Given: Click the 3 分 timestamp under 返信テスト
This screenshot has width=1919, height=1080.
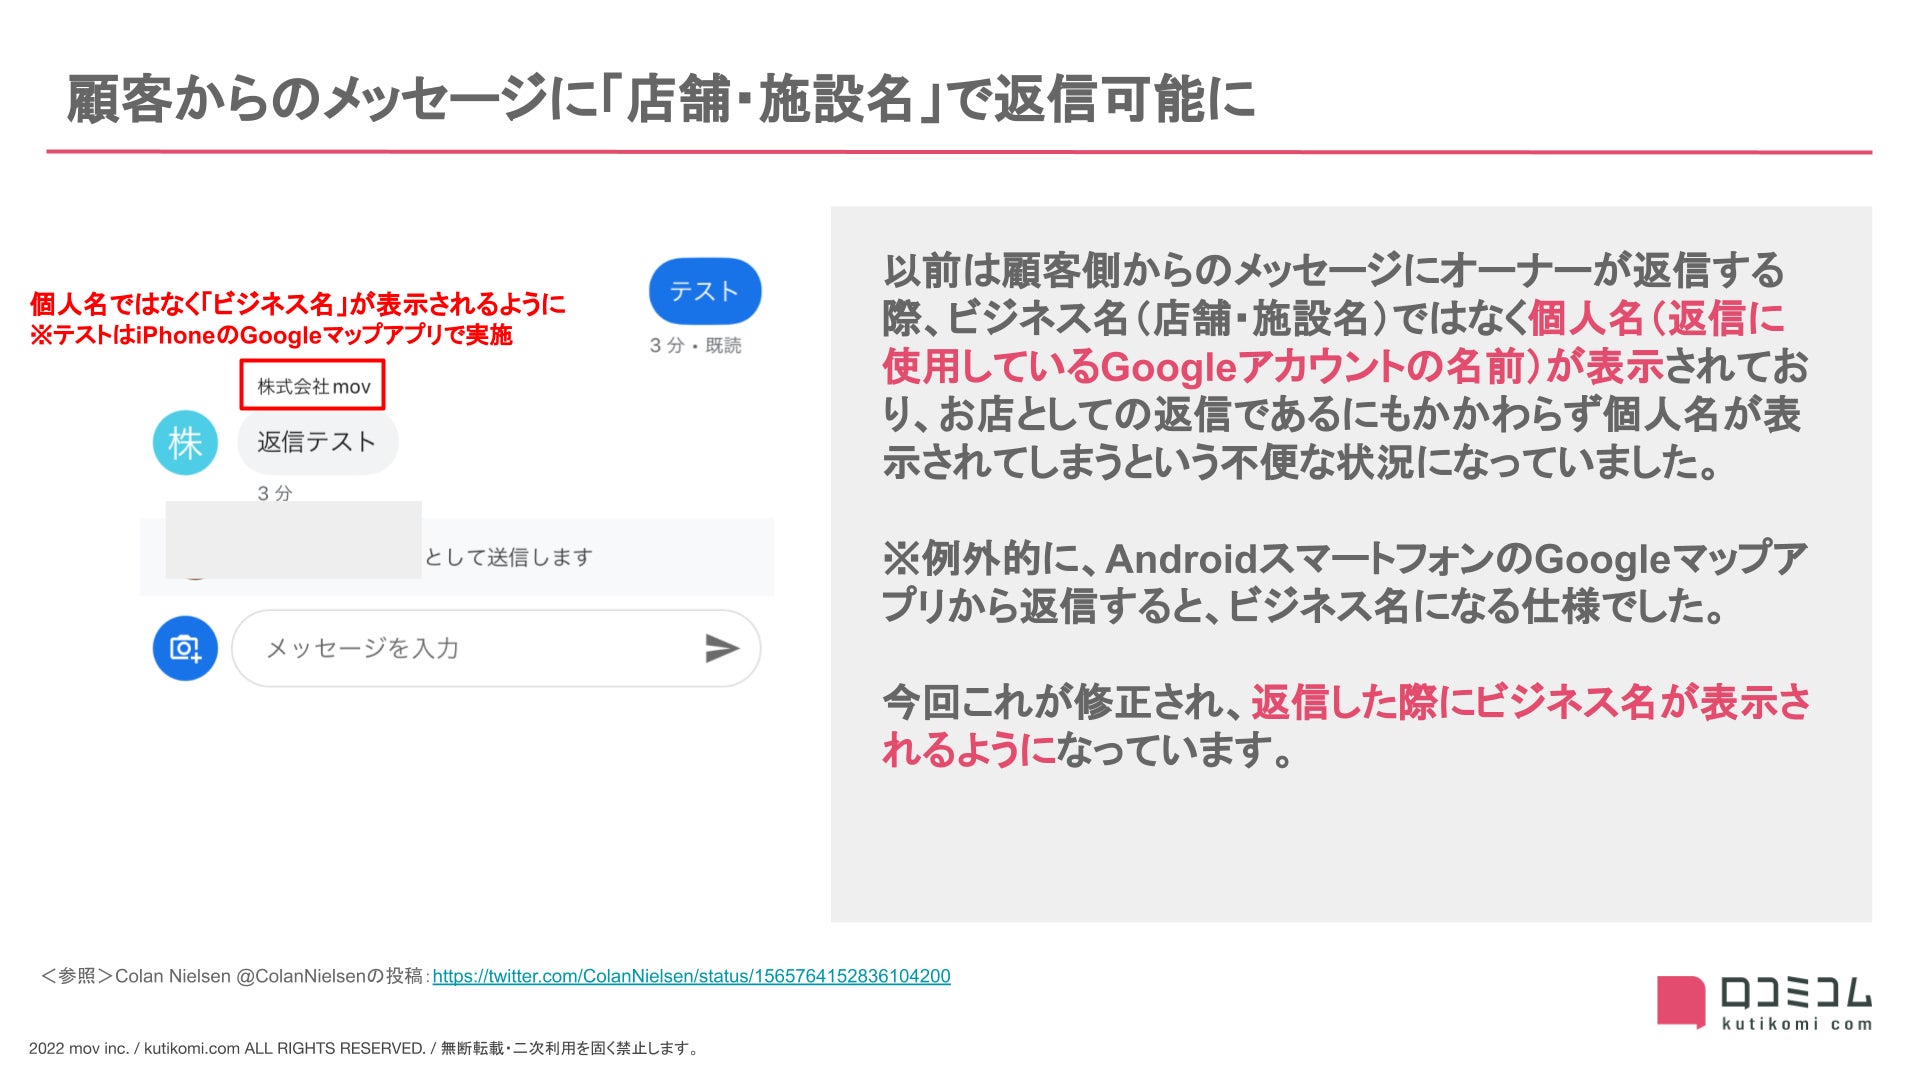Looking at the screenshot, I should tap(275, 492).
